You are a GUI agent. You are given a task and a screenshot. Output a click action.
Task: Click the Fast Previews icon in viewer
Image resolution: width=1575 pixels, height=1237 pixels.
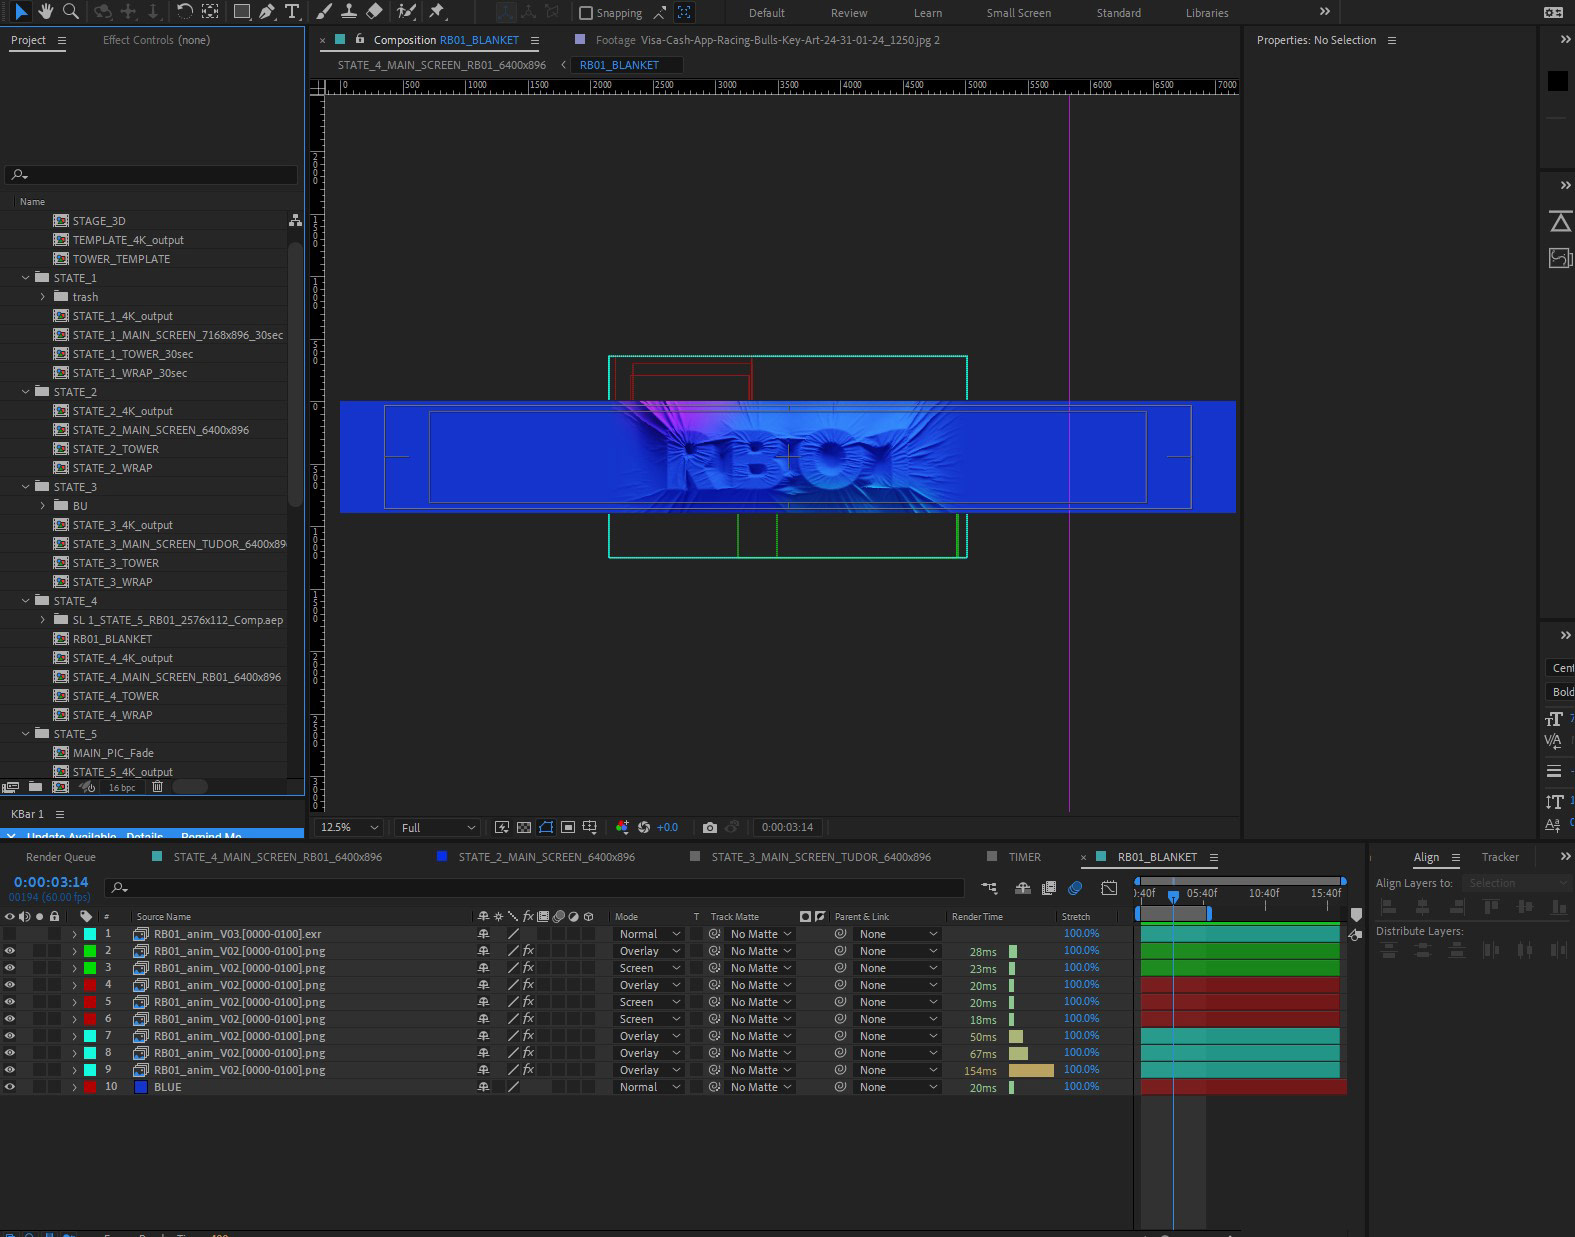(x=502, y=827)
